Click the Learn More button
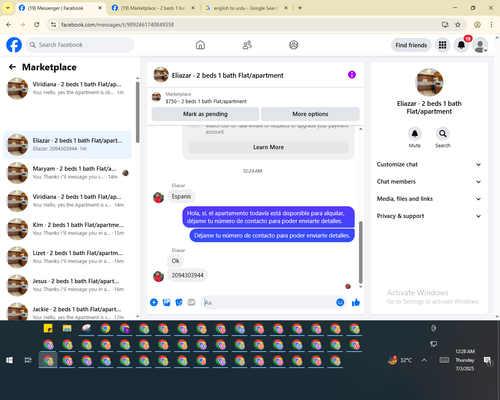Image resolution: width=500 pixels, height=400 pixels. pos(268,147)
